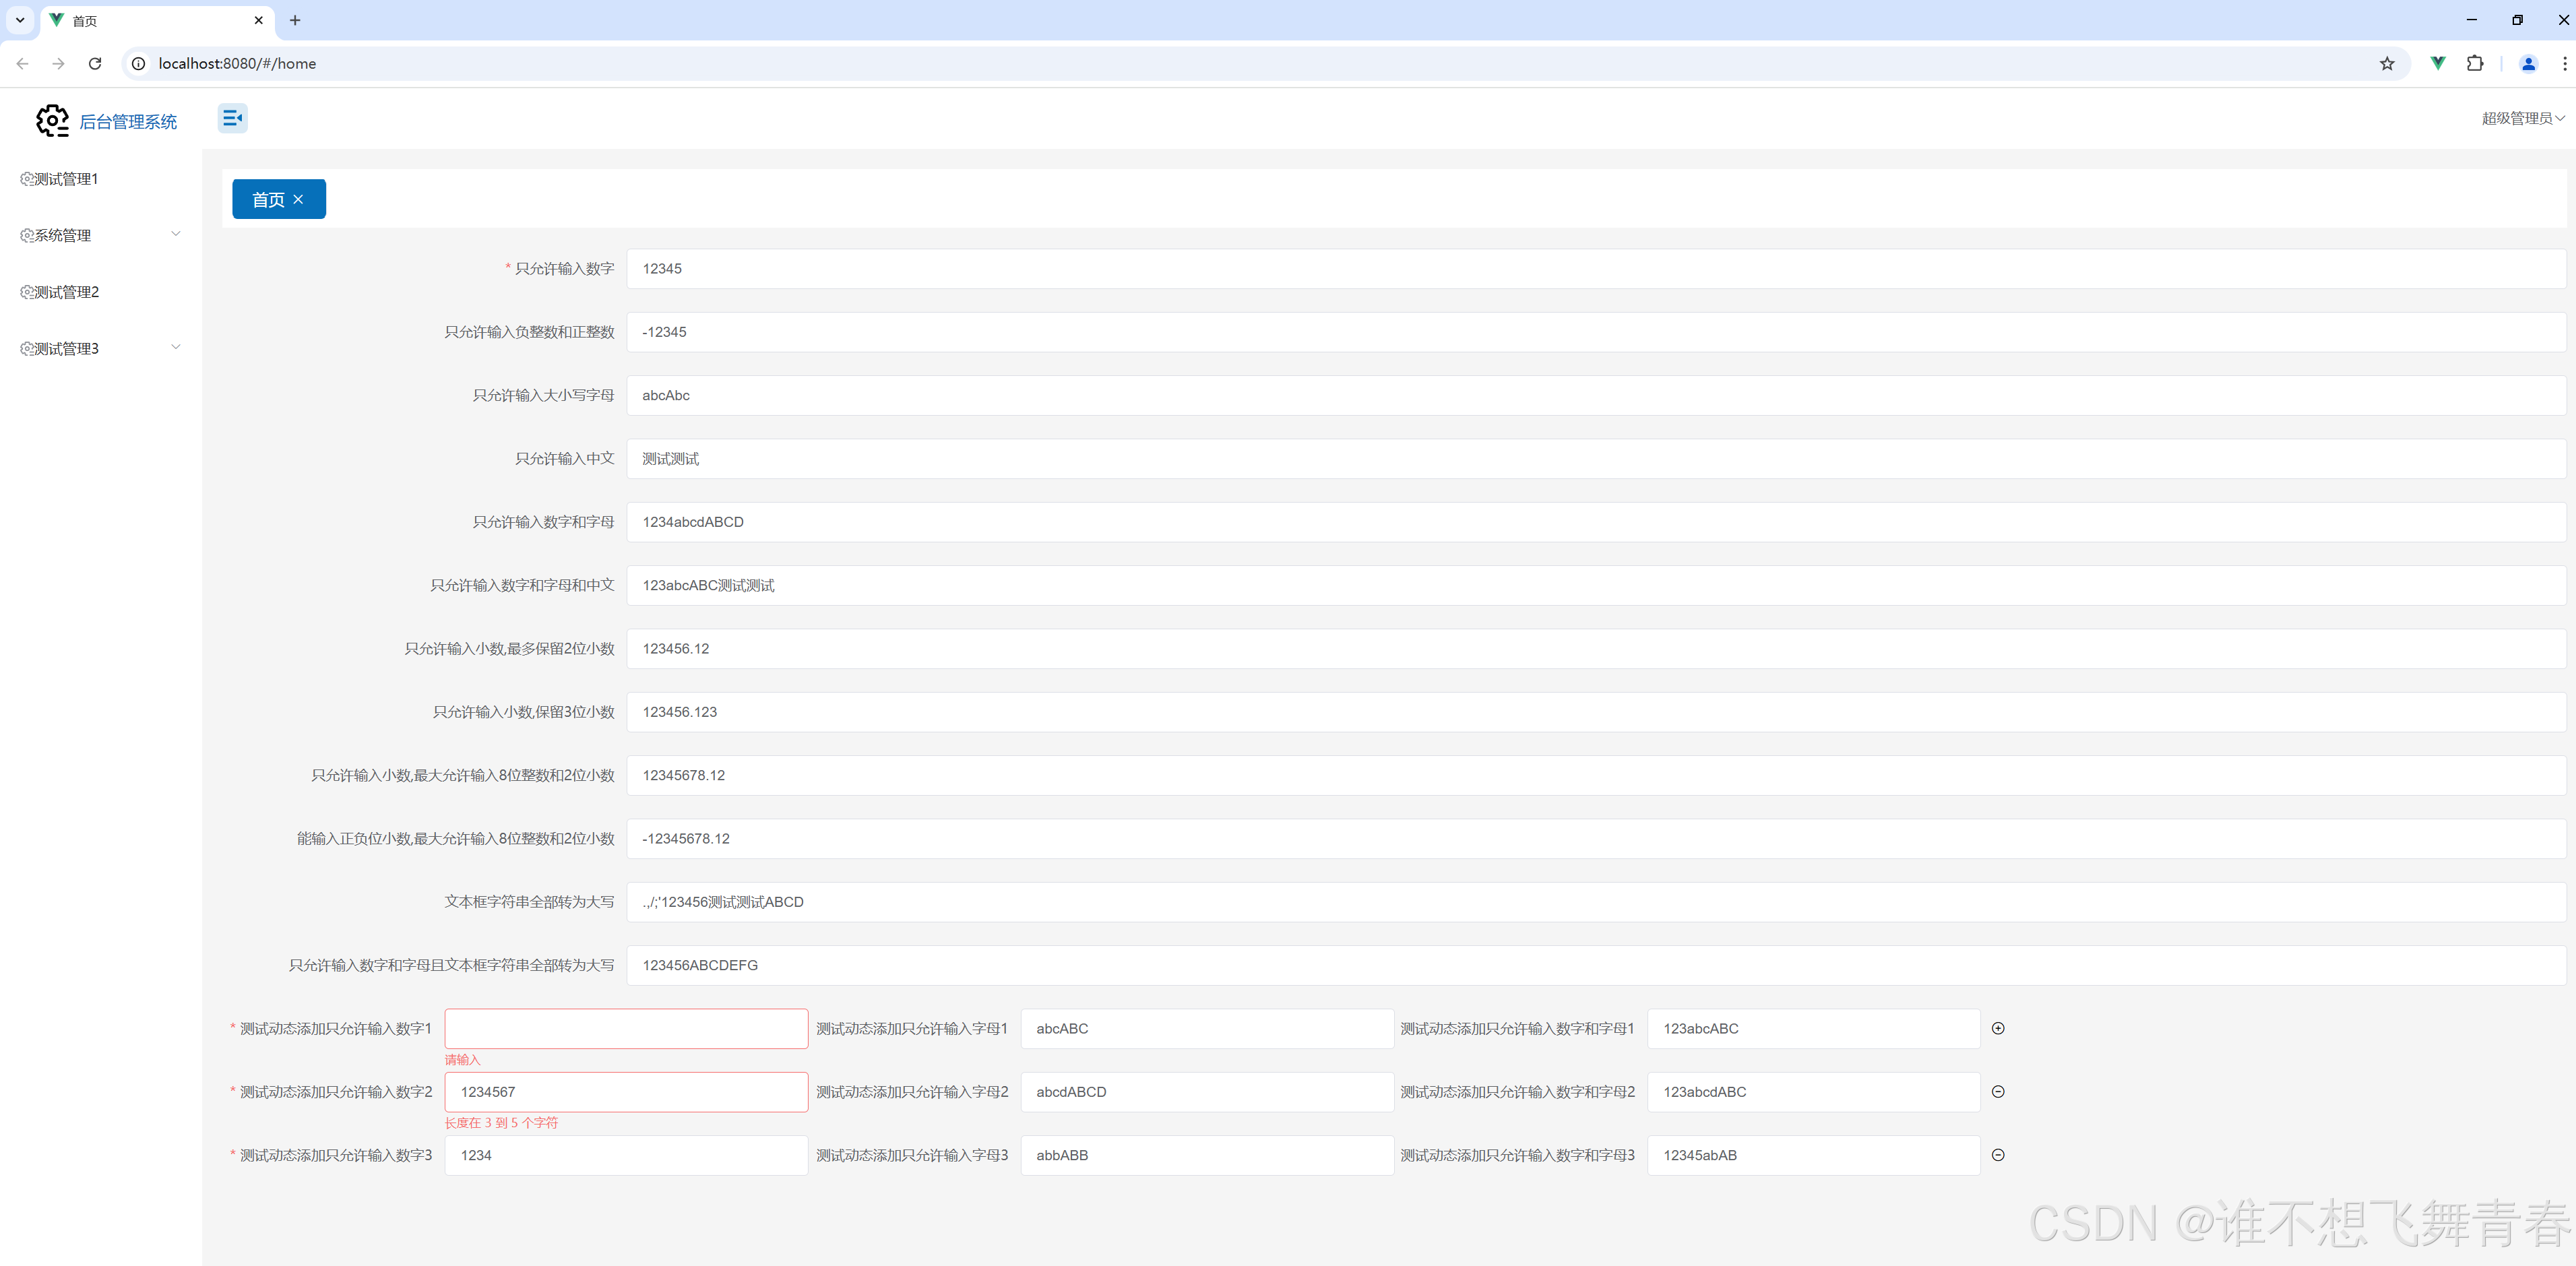Click the field containing abcdABCD
Viewport: 2576px width, 1266px height.
click(1207, 1092)
